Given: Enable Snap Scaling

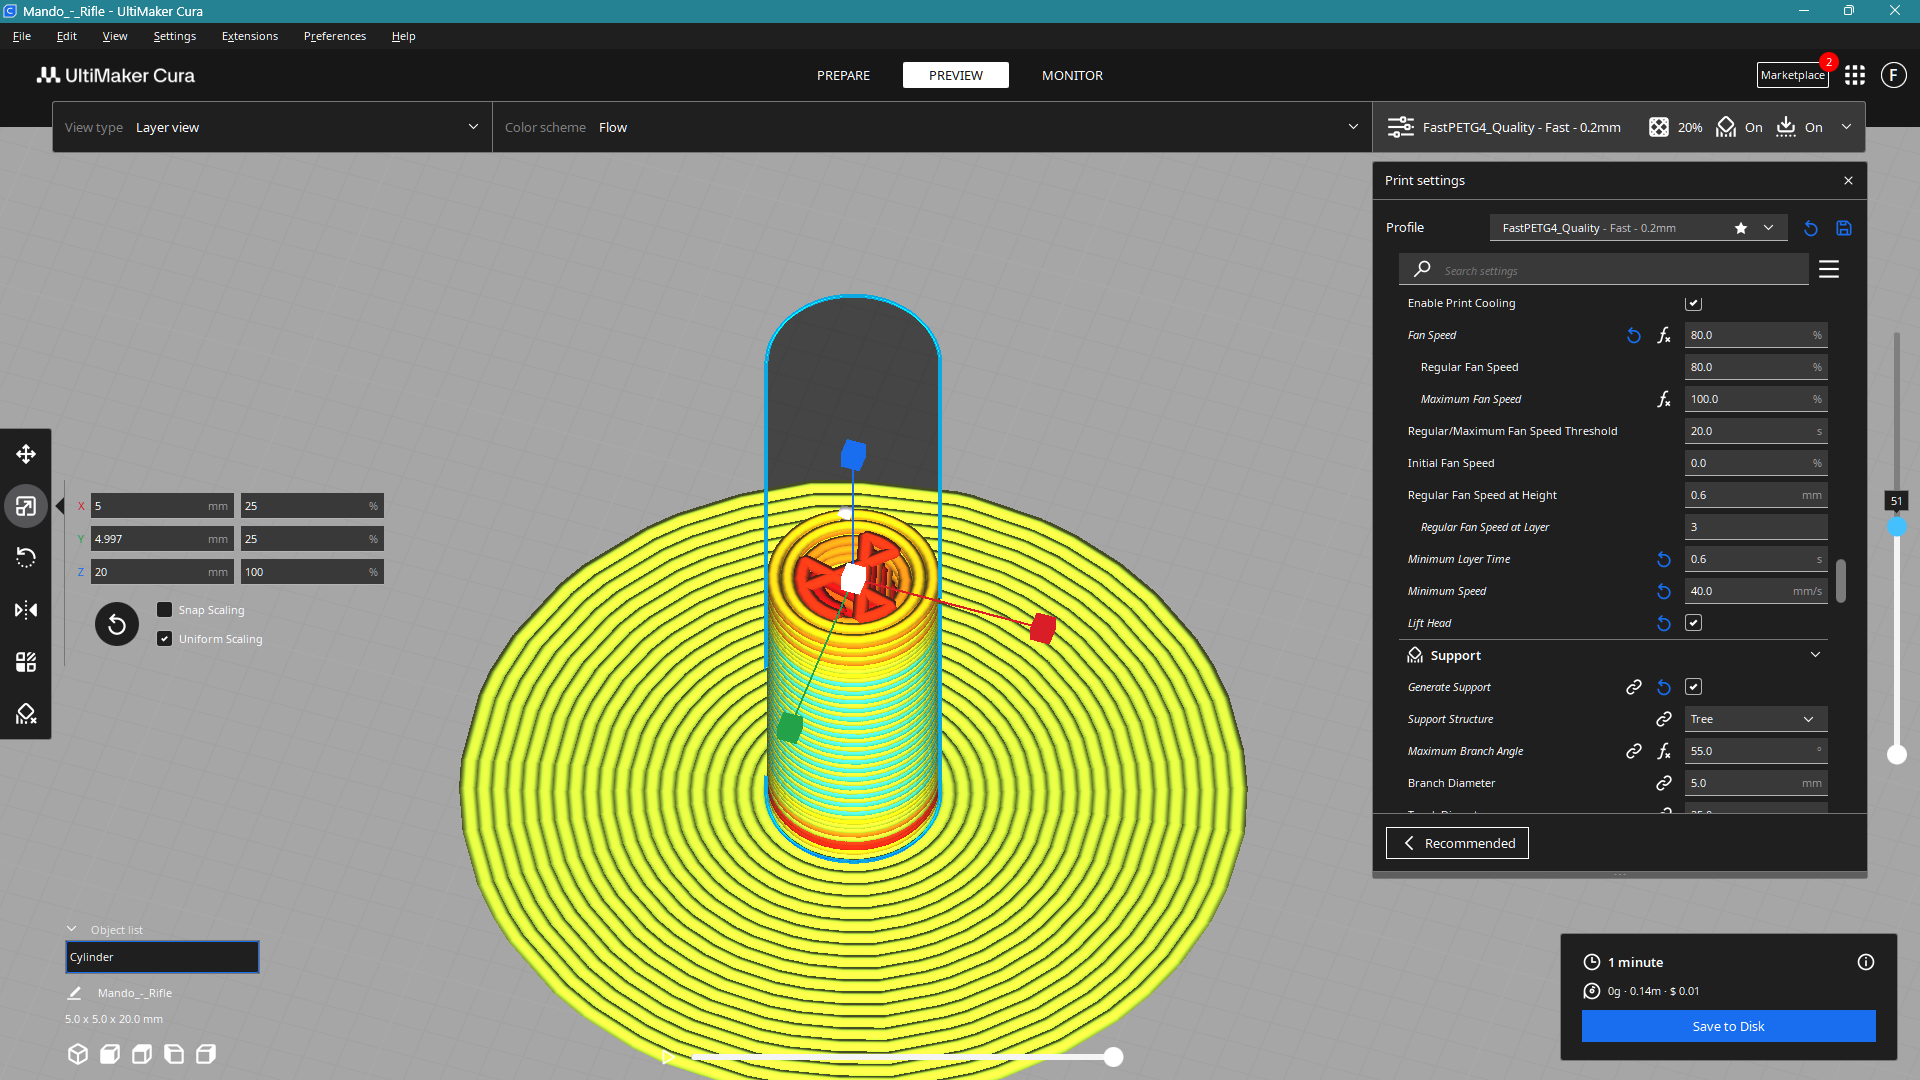Looking at the screenshot, I should pyautogui.click(x=164, y=609).
